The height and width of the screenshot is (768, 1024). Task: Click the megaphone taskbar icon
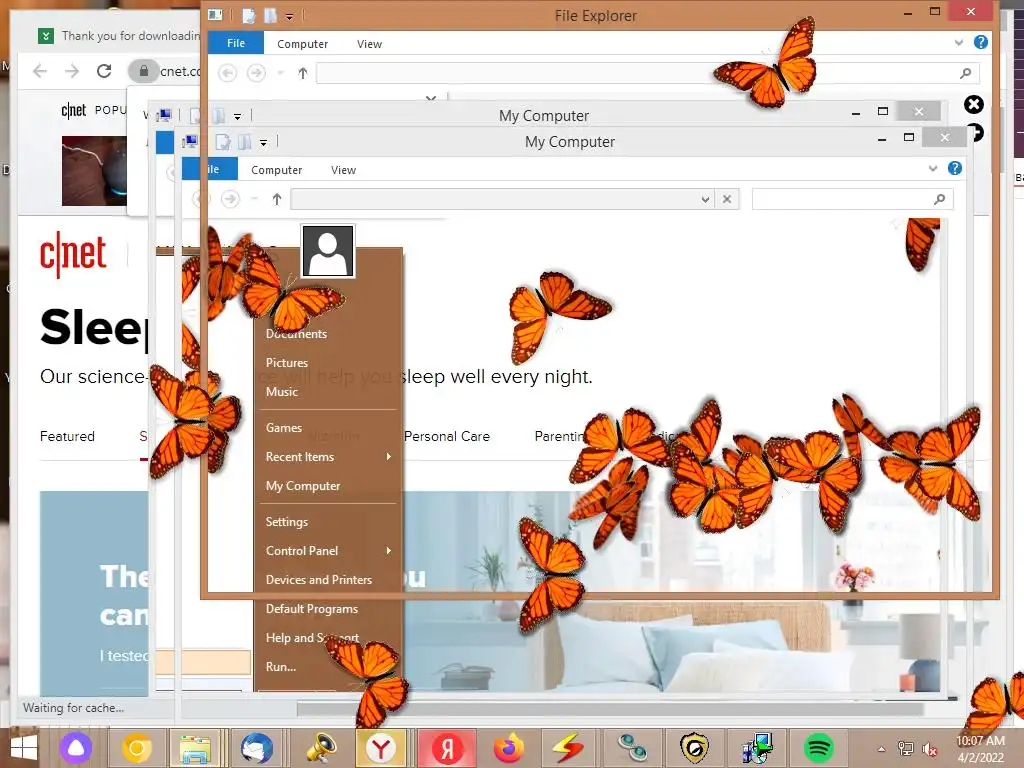pos(320,748)
